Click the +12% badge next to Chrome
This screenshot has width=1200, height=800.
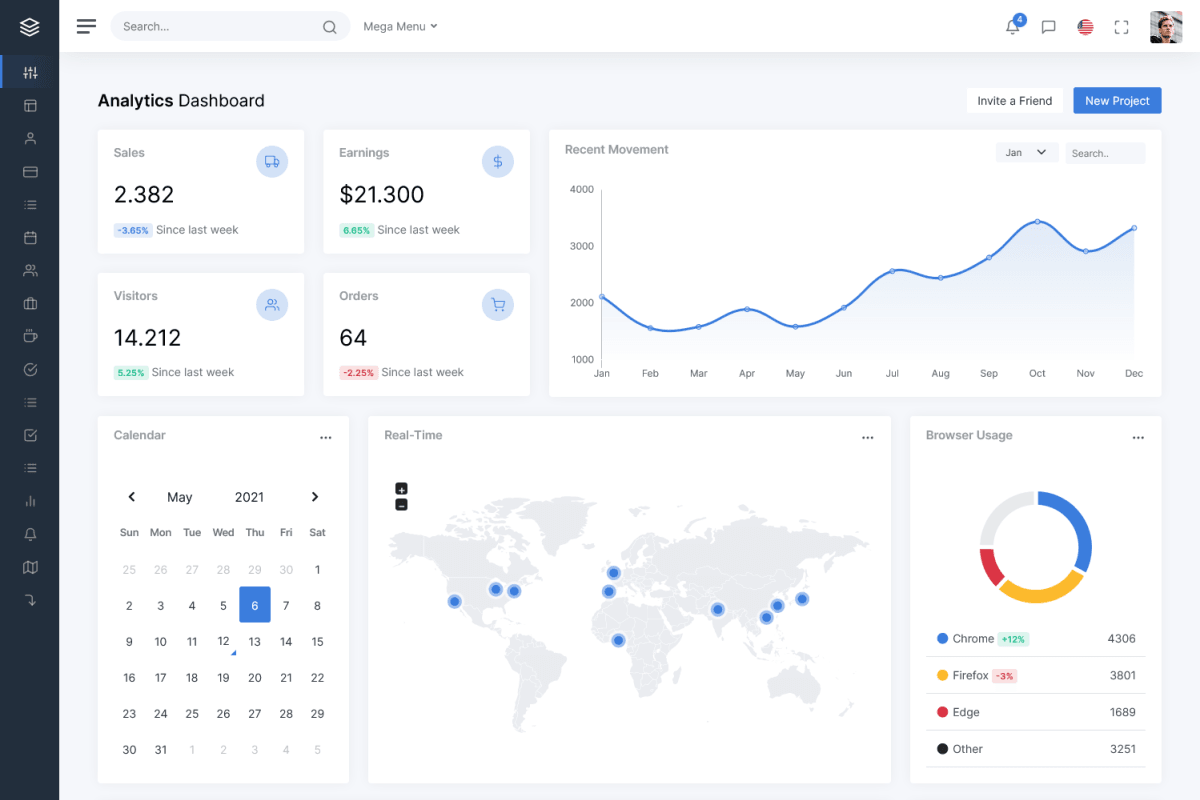click(x=1013, y=639)
